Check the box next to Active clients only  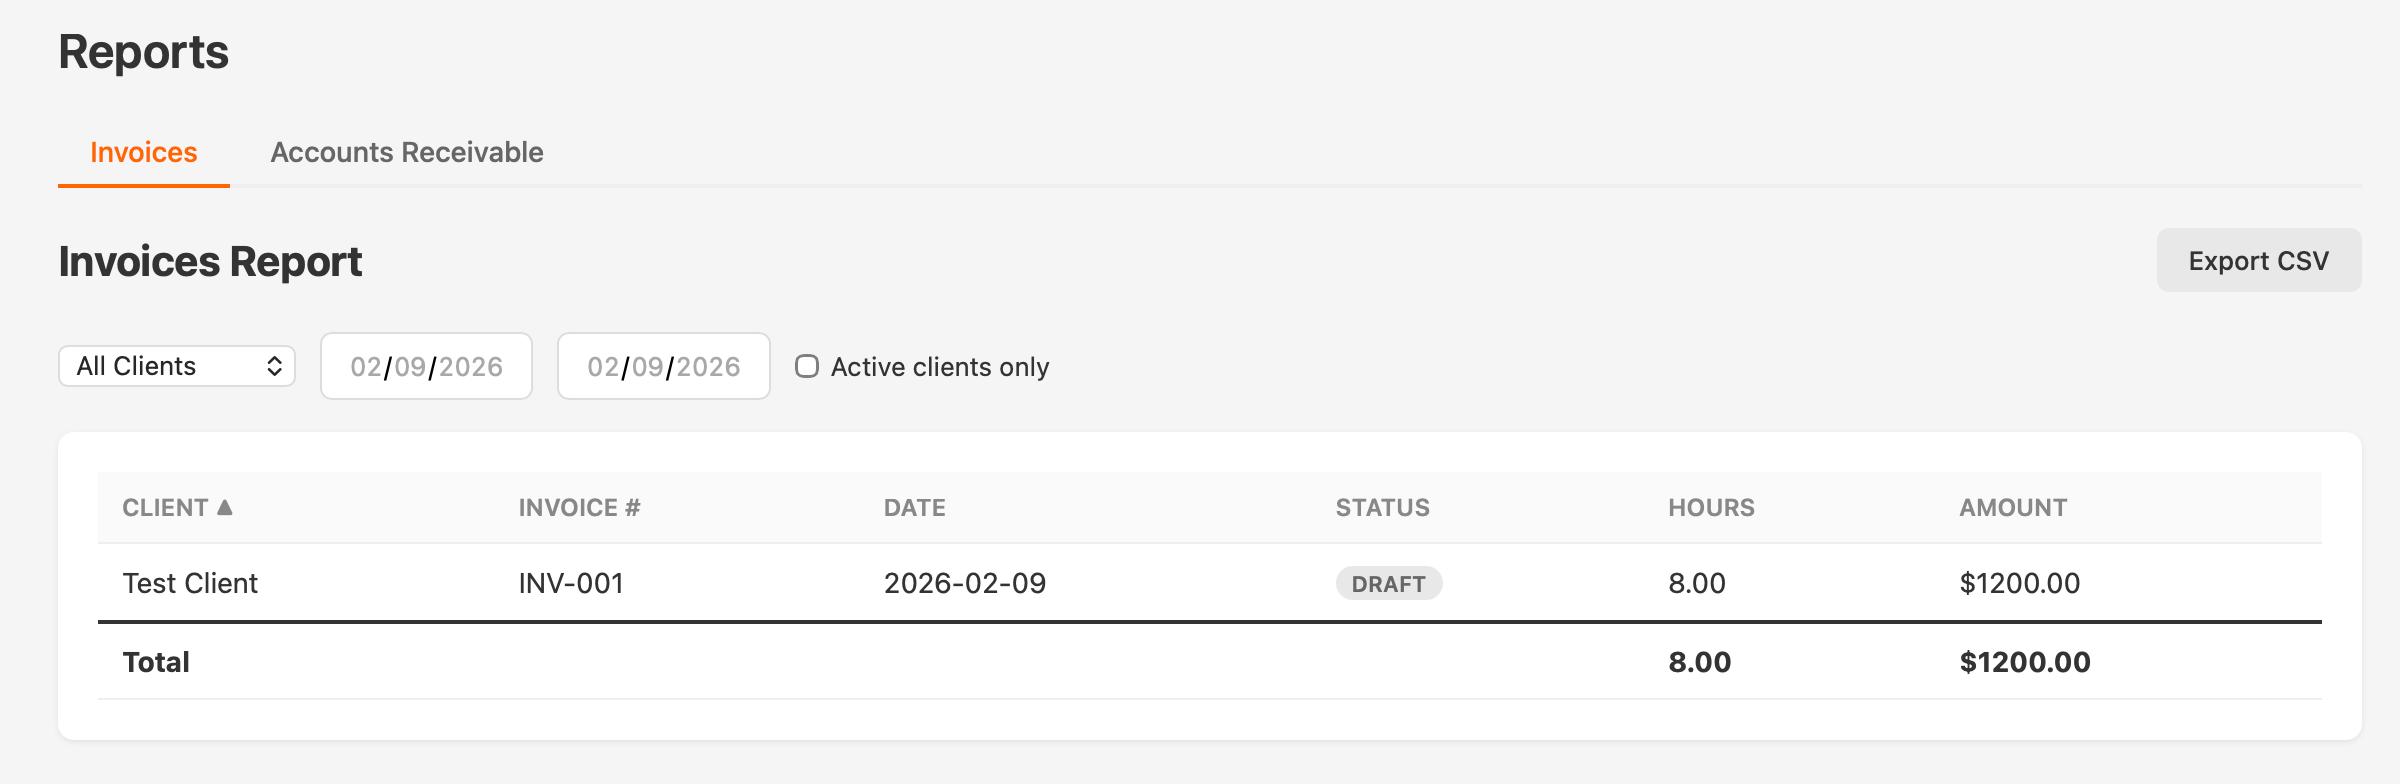coord(806,366)
